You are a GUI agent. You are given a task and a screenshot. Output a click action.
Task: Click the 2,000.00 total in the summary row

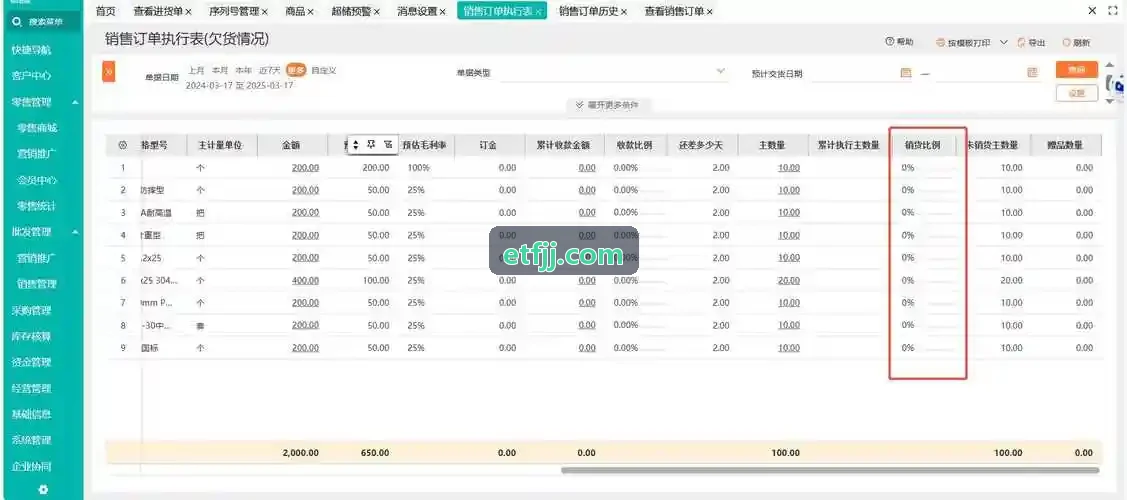tap(300, 453)
